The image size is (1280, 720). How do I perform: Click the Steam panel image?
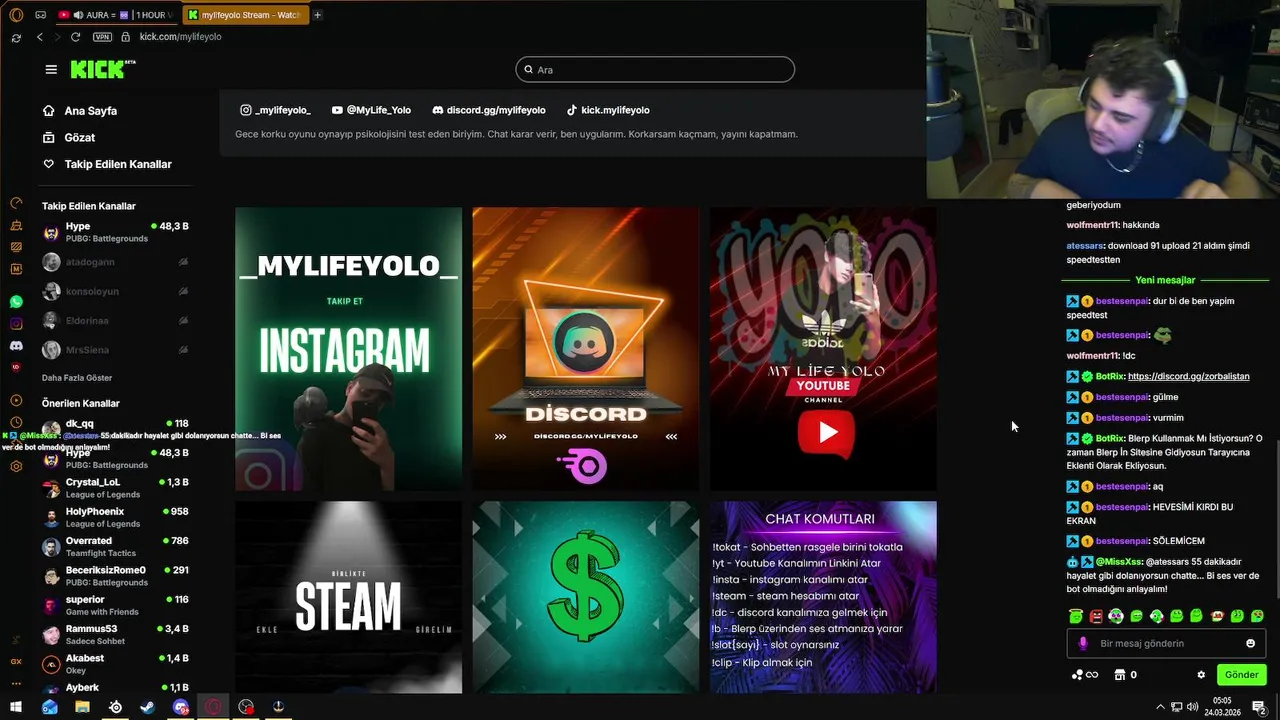(x=348, y=597)
